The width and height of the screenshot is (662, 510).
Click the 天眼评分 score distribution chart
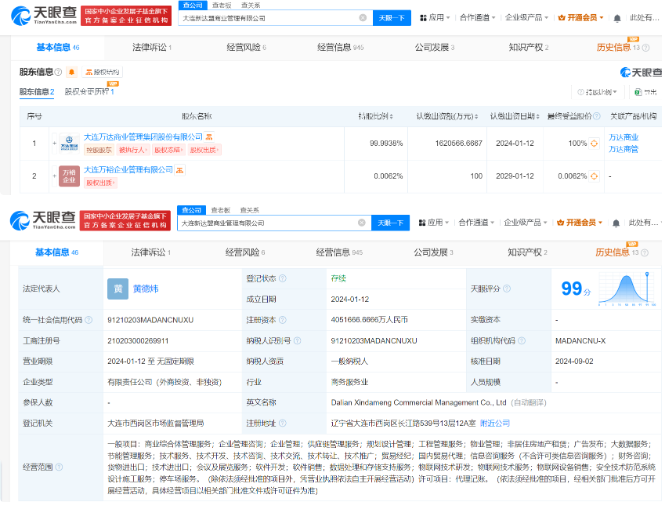click(627, 289)
